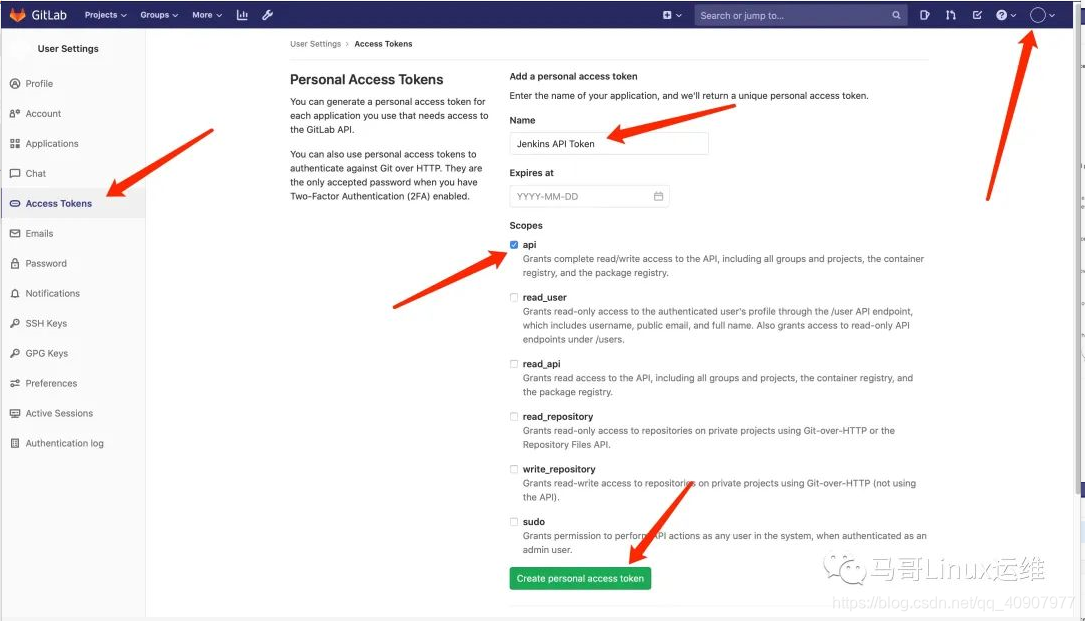This screenshot has width=1085, height=621.
Task: Open GPG Keys settings in sidebar
Action: 46,353
